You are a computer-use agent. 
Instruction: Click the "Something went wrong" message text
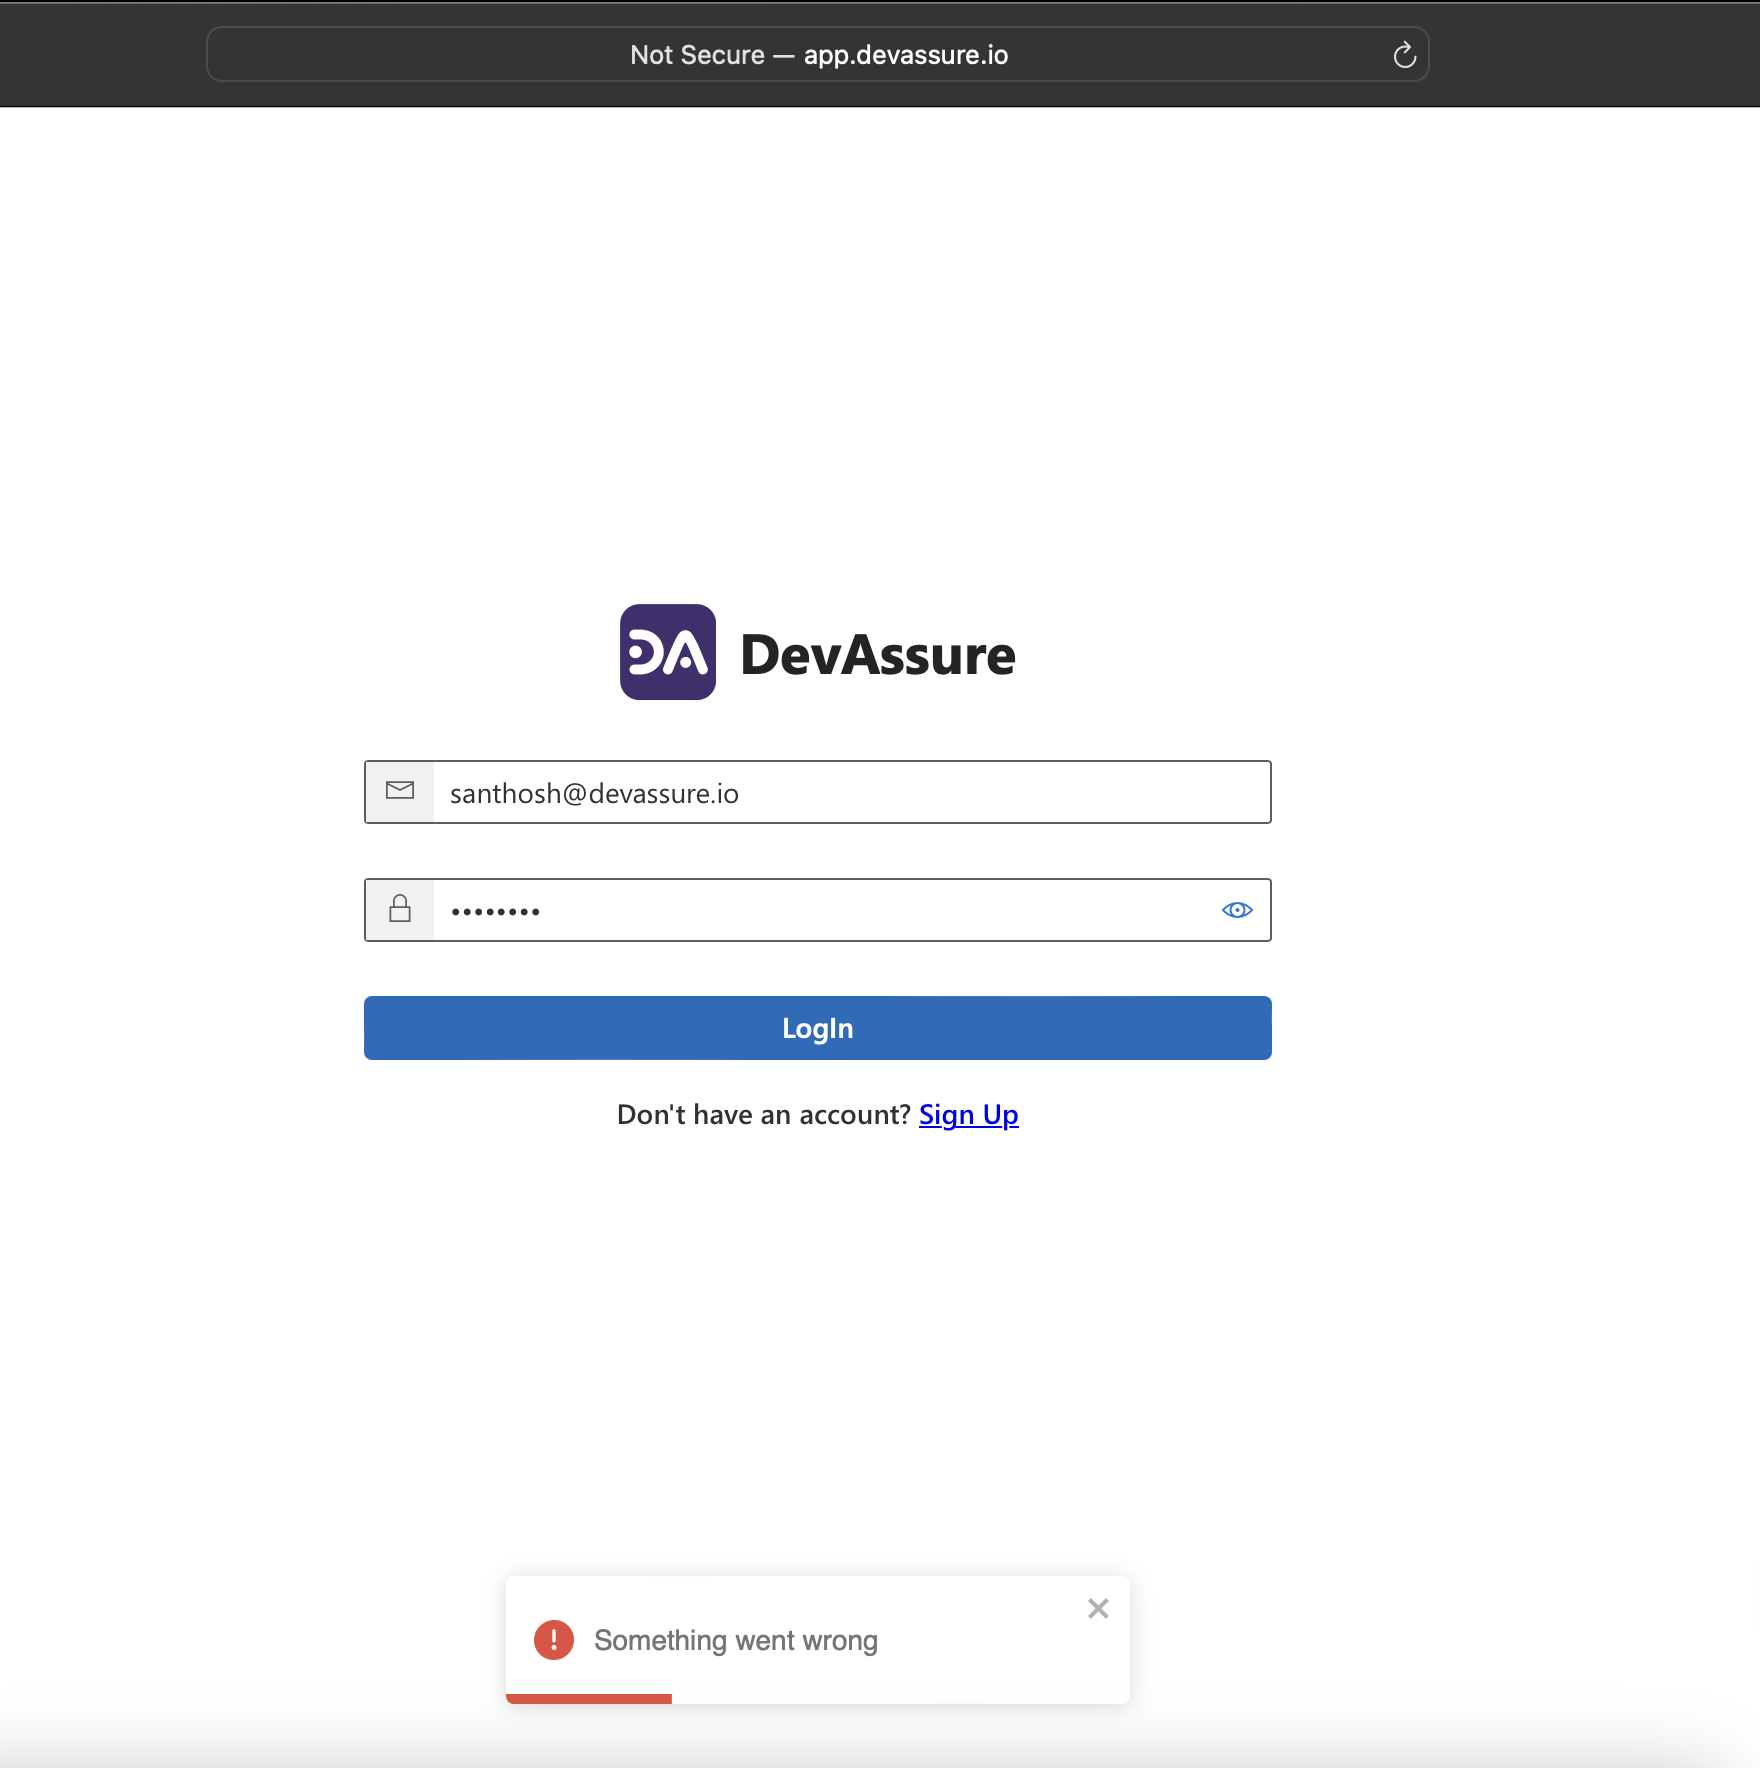(x=735, y=1640)
